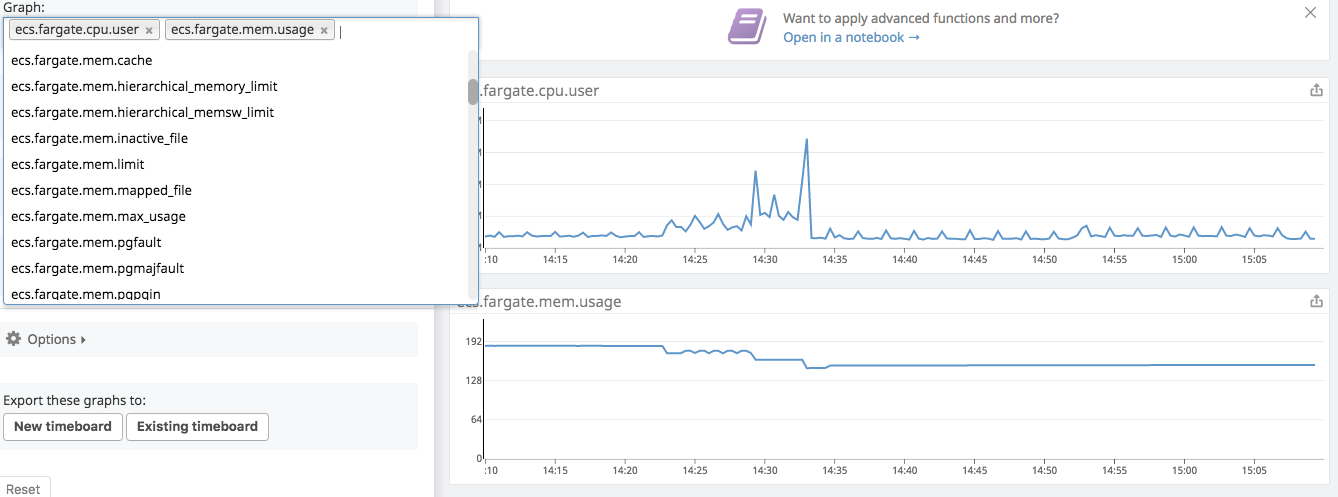
Task: Click the 14:30 label on the cpu.user graph
Action: point(764,259)
